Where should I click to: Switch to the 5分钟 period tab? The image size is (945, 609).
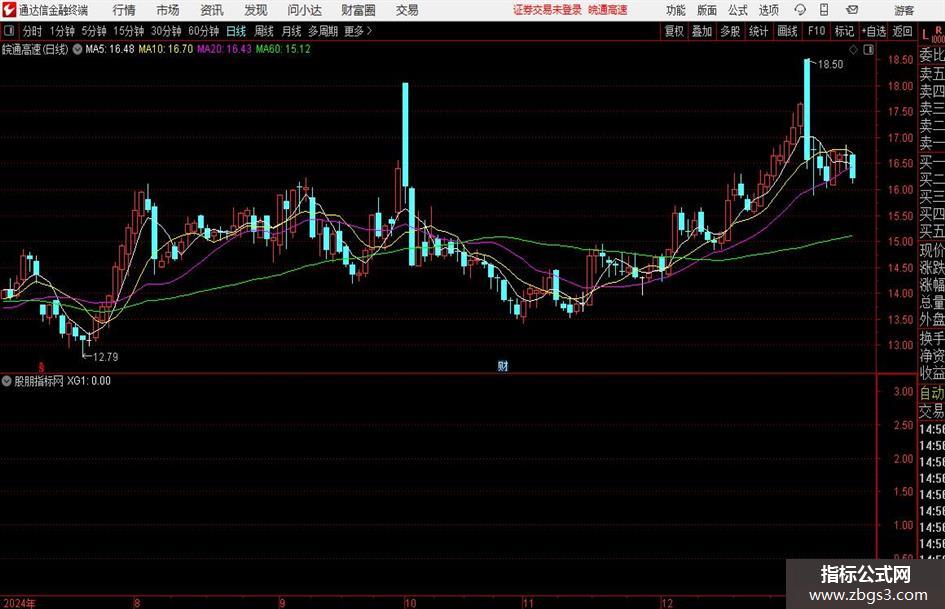click(x=94, y=31)
